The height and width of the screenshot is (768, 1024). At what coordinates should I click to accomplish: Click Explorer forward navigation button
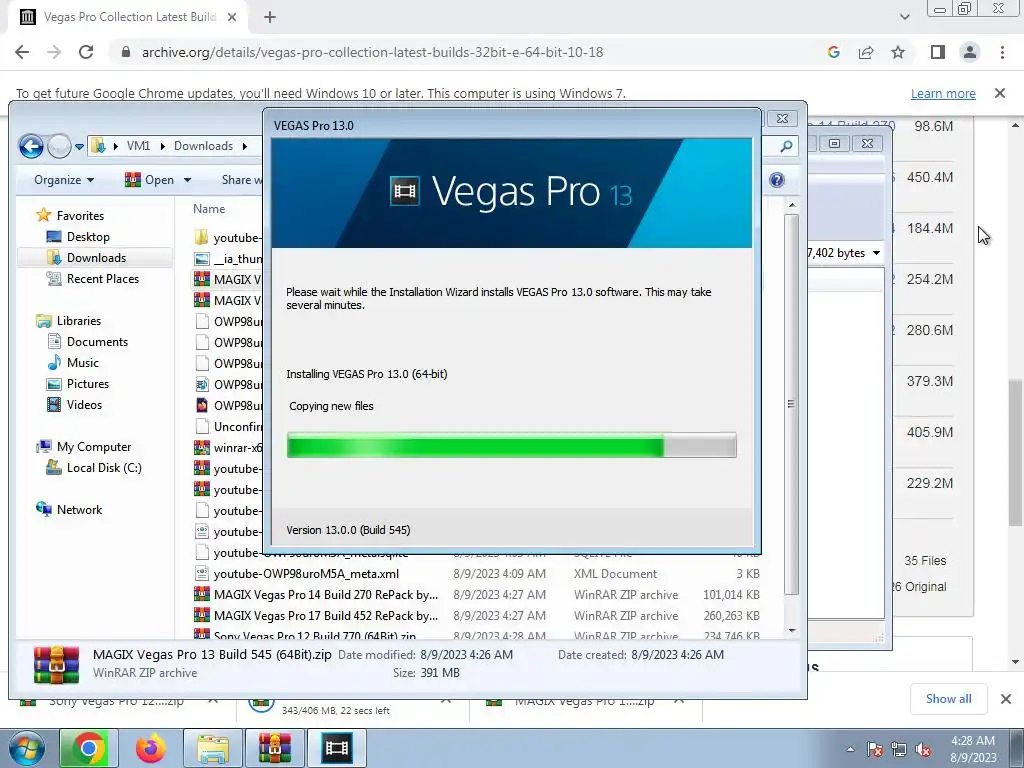pos(59,146)
